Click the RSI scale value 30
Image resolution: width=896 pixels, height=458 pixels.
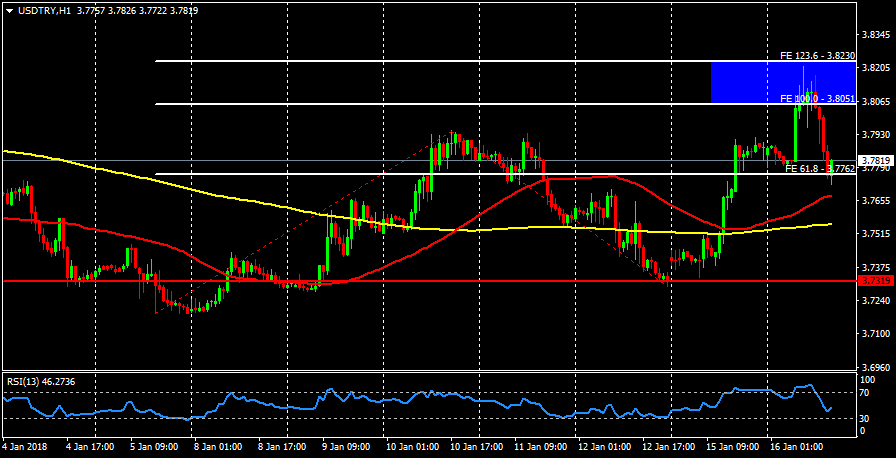pos(866,418)
